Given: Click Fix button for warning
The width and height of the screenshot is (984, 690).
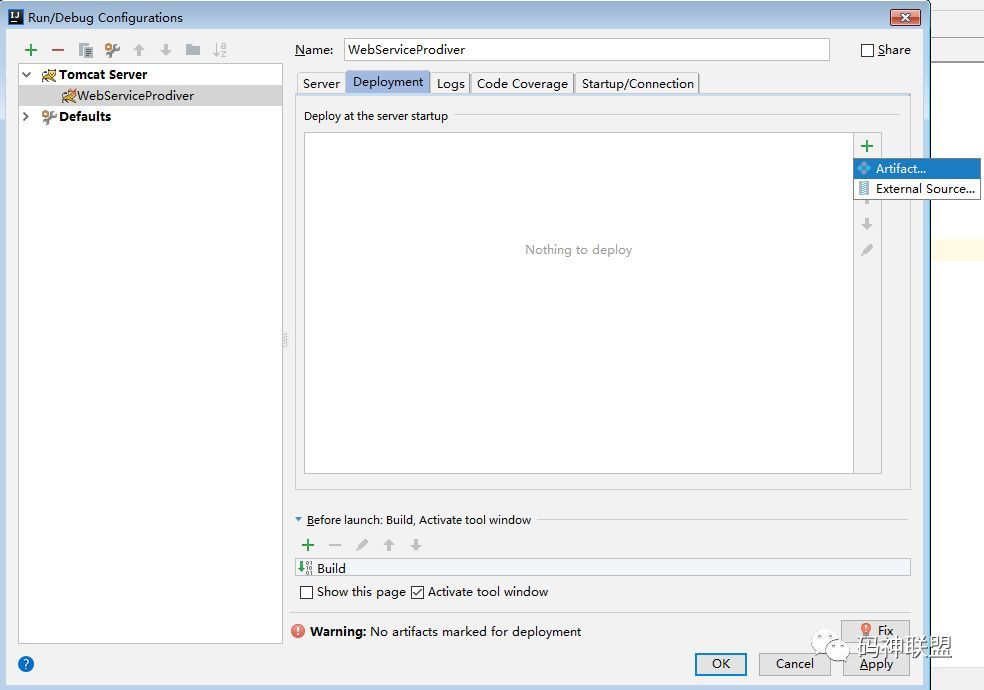Looking at the screenshot, I should [876, 630].
